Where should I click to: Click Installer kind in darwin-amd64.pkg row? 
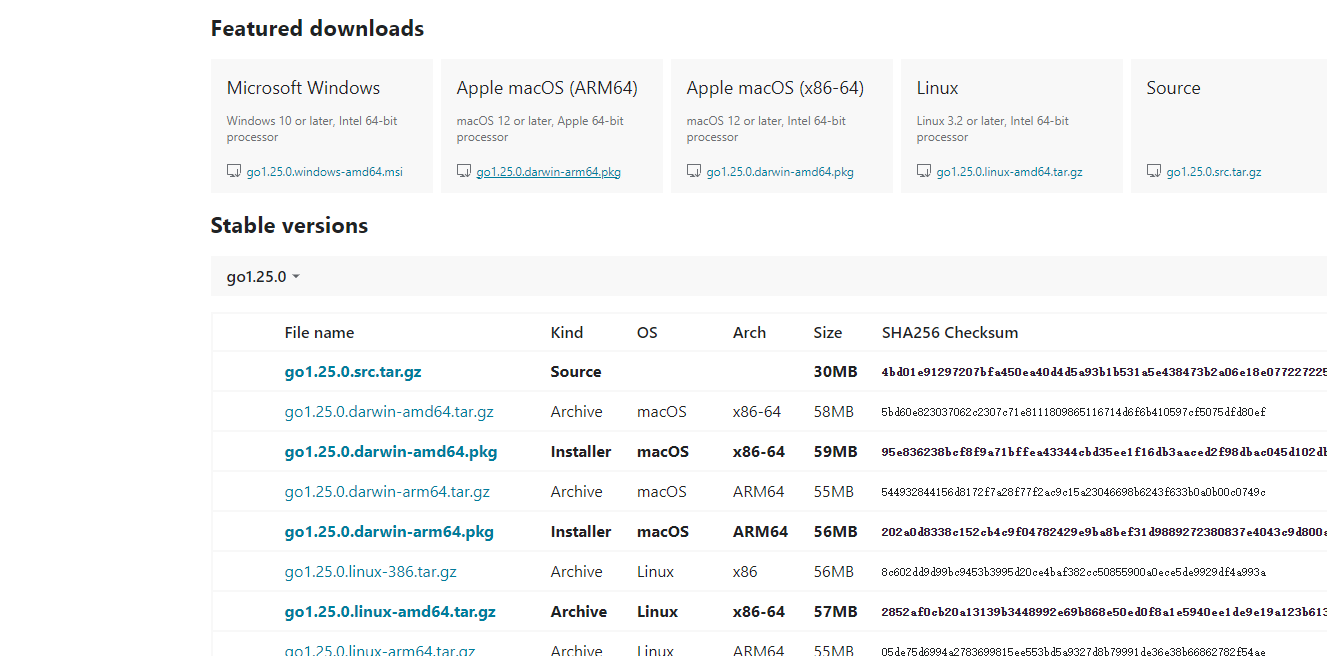pyautogui.click(x=581, y=452)
